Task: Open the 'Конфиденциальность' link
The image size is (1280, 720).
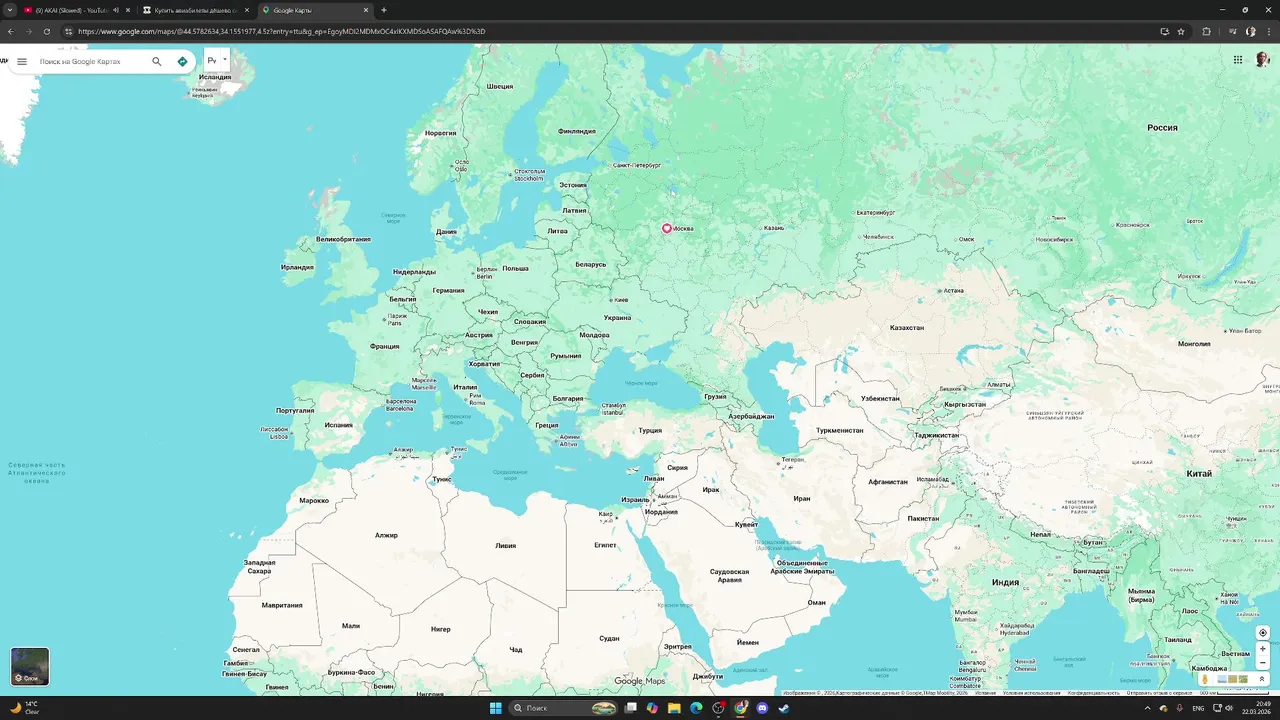Action: (1093, 692)
